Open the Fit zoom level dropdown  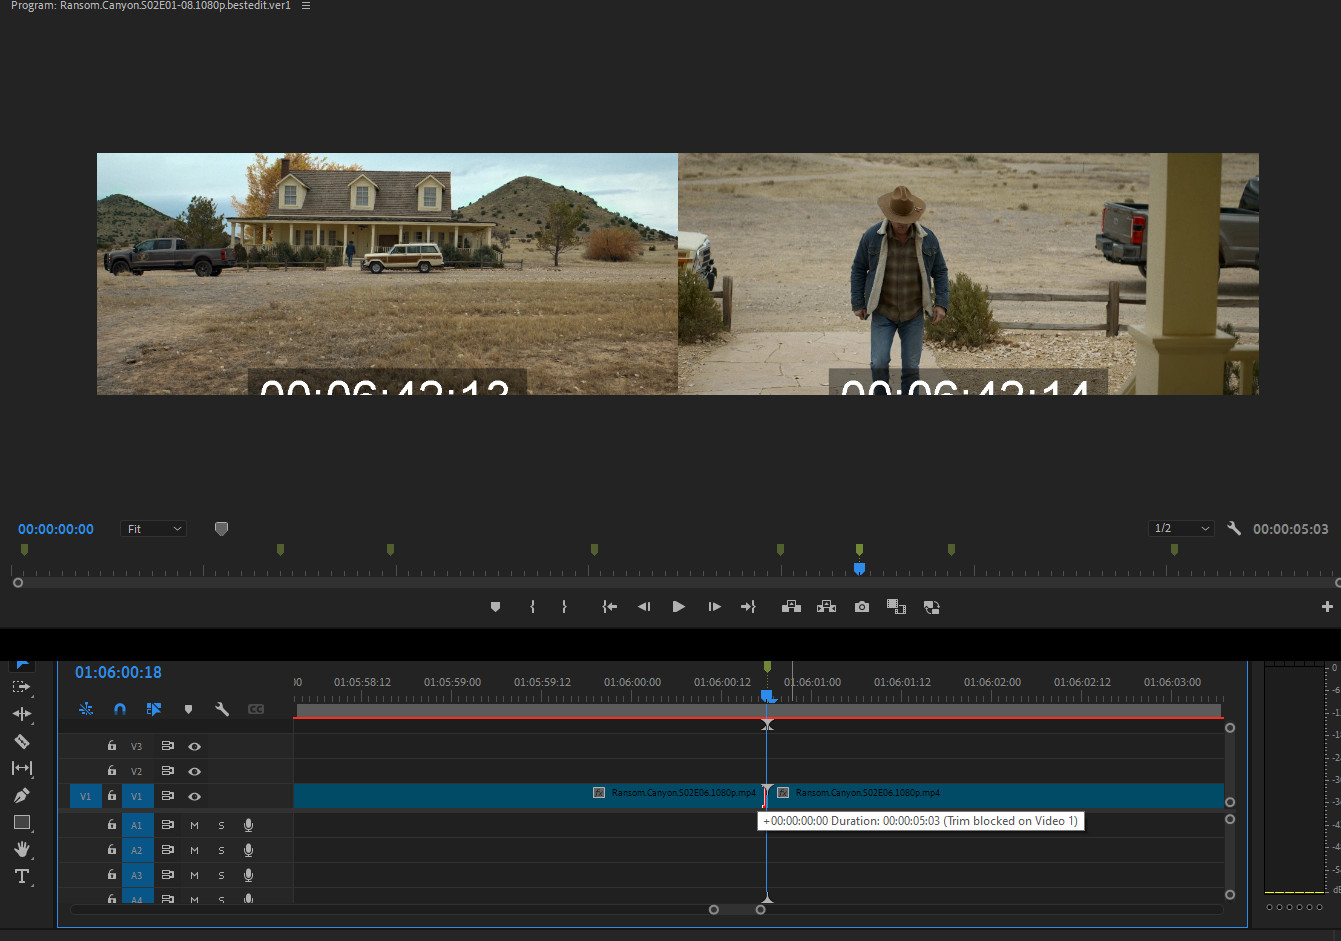click(x=154, y=528)
